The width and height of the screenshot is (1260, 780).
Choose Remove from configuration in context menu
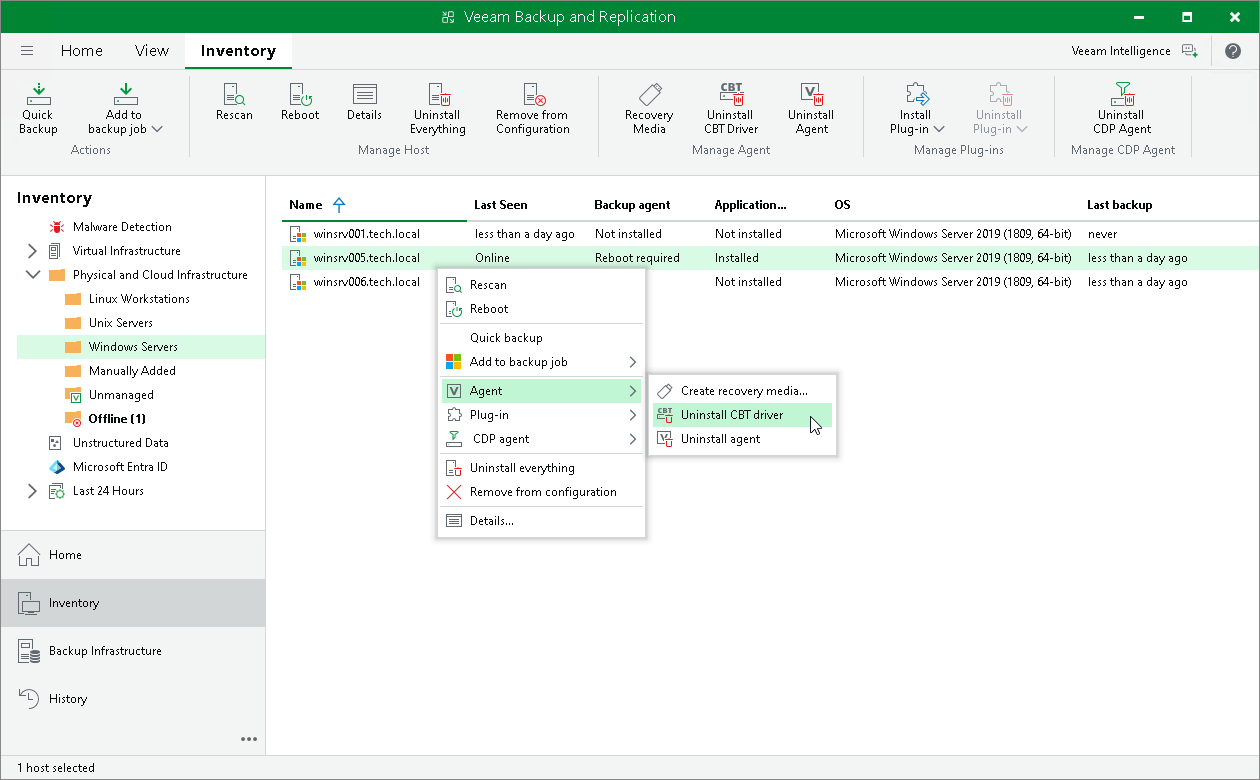[541, 492]
